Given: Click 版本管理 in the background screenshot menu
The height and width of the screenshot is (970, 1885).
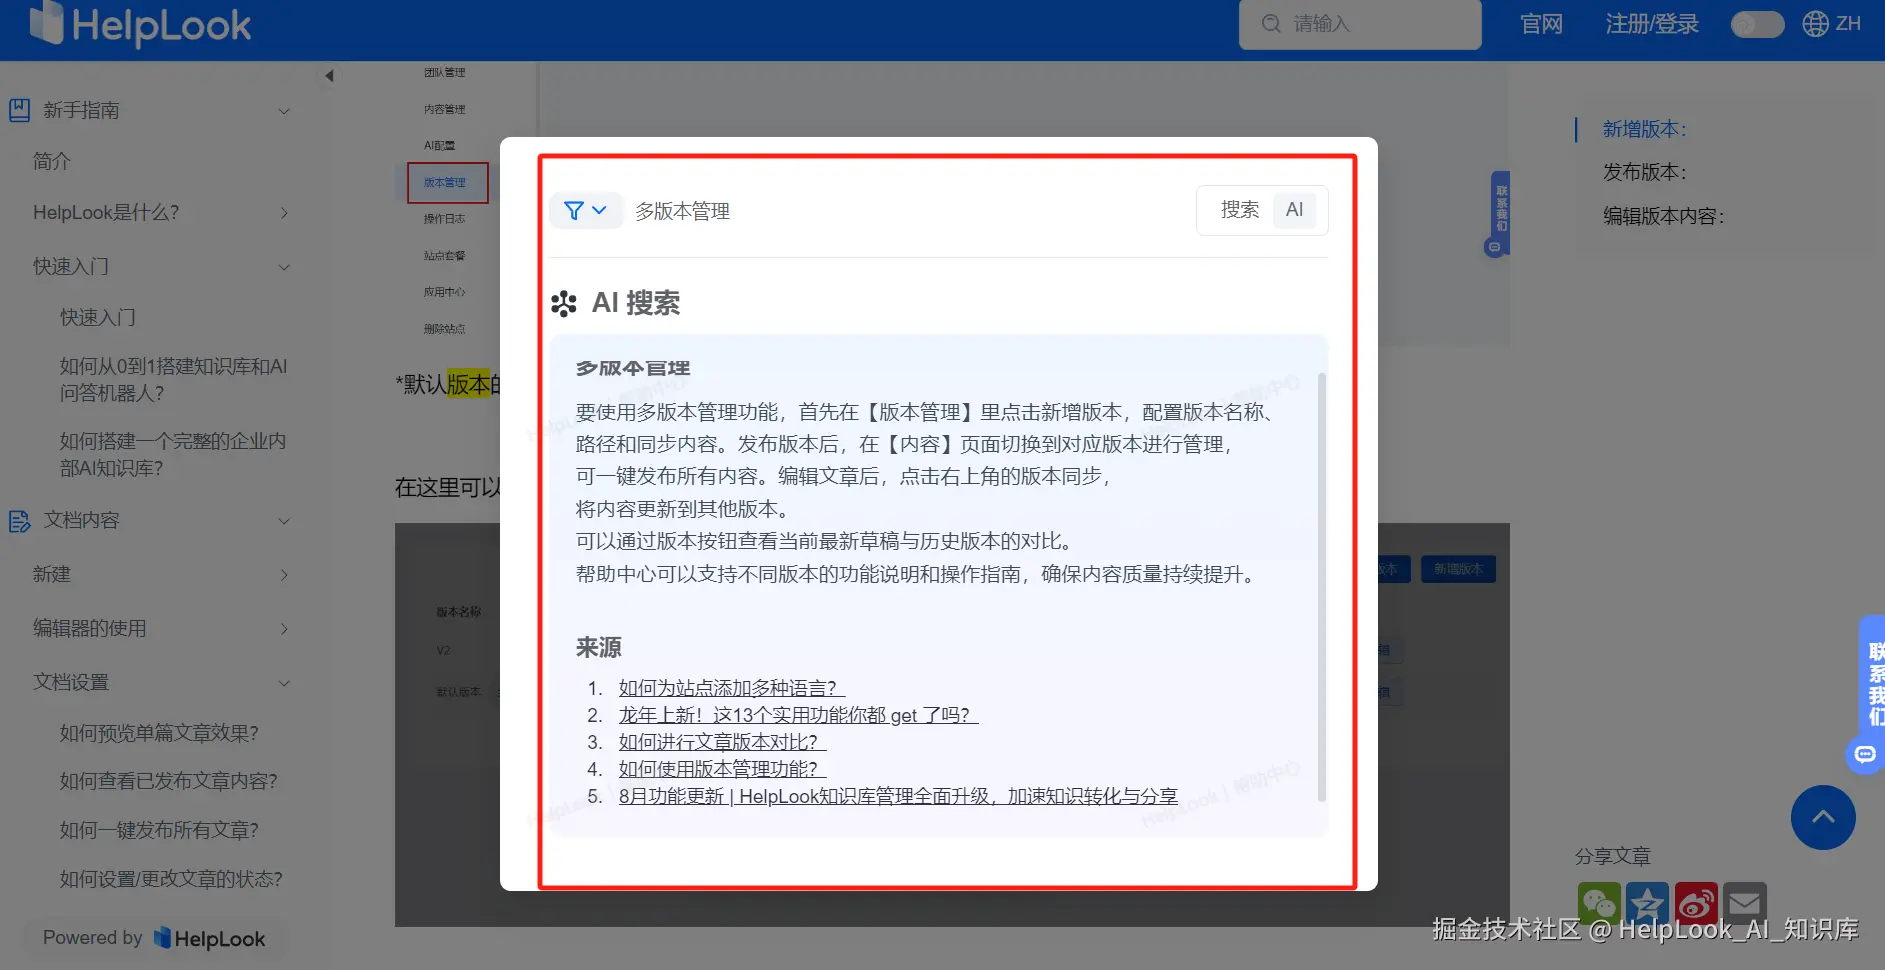Looking at the screenshot, I should tap(446, 183).
